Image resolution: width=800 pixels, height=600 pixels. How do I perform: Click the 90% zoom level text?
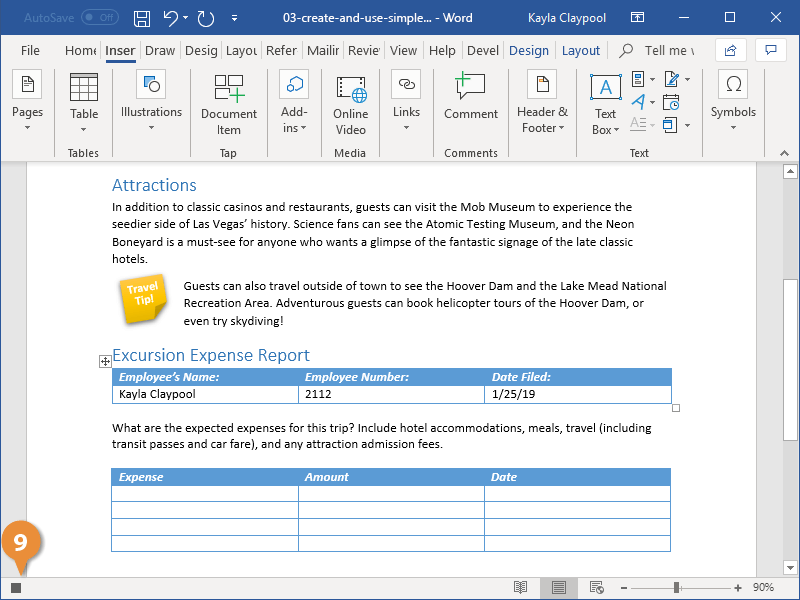click(763, 588)
